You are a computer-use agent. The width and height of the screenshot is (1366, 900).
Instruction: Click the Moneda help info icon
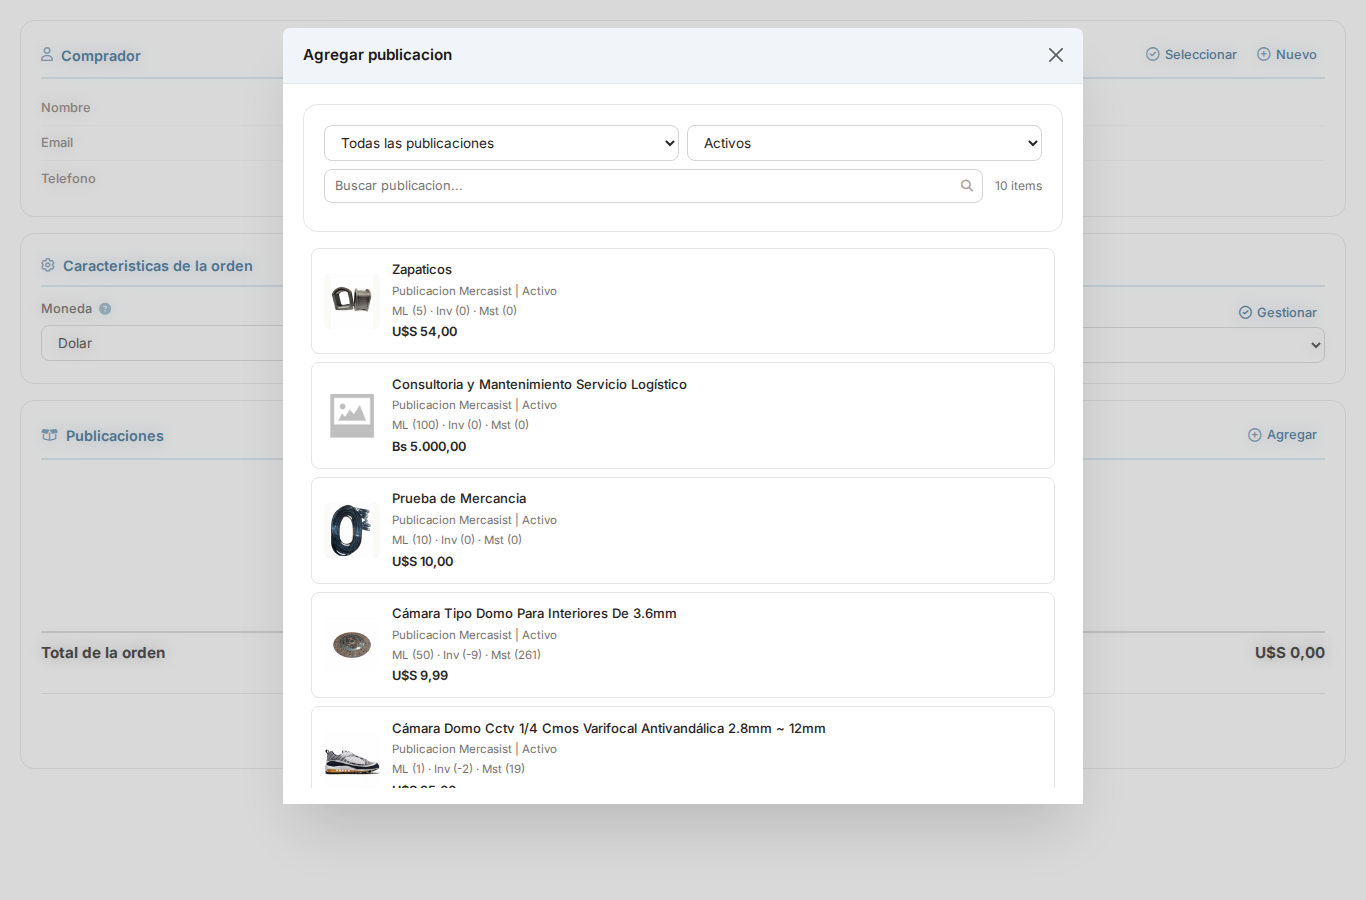[x=105, y=309]
